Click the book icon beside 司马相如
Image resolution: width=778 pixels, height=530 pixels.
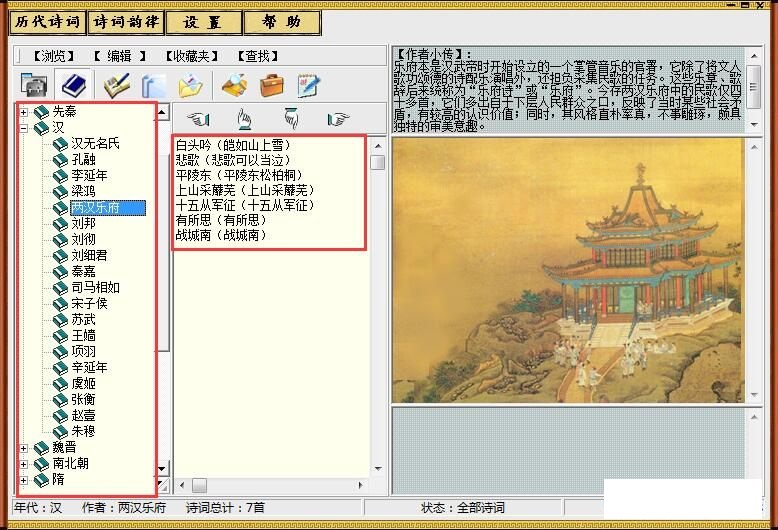point(61,288)
